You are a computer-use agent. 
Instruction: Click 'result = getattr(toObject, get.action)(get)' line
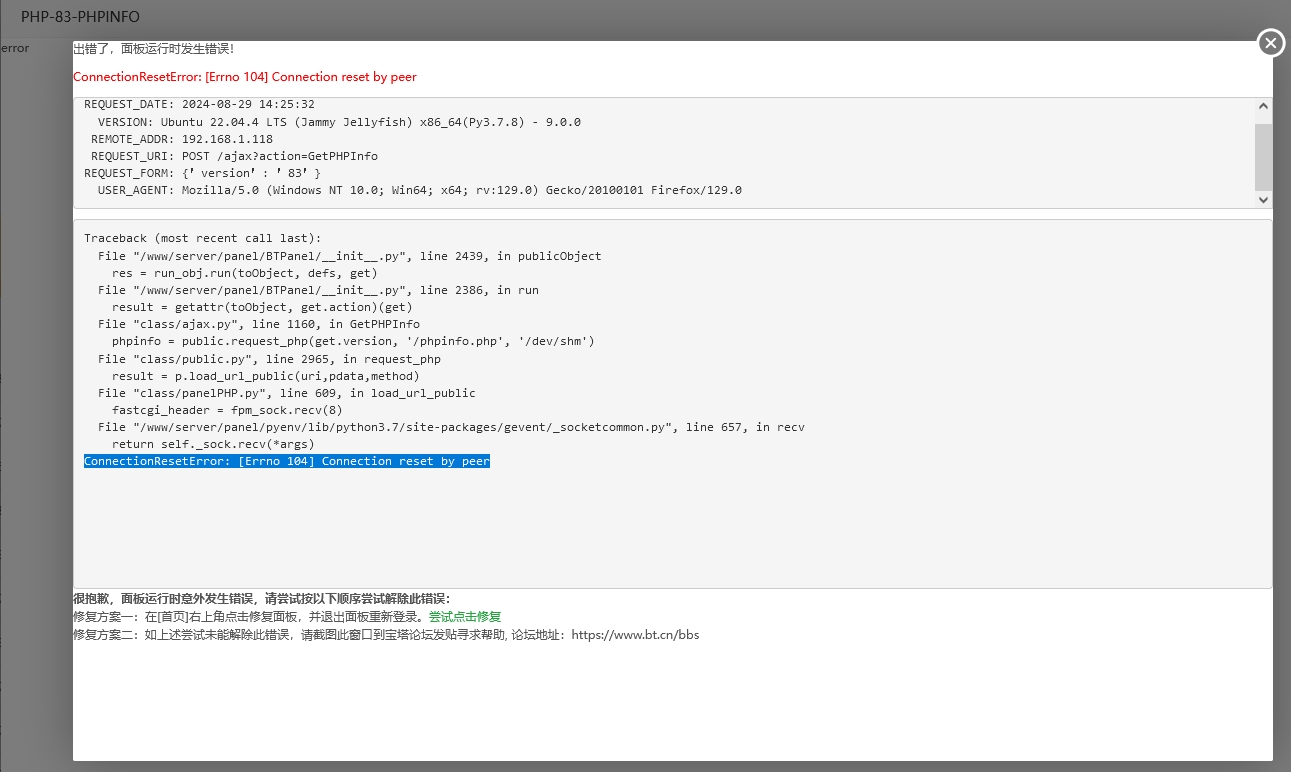point(262,307)
